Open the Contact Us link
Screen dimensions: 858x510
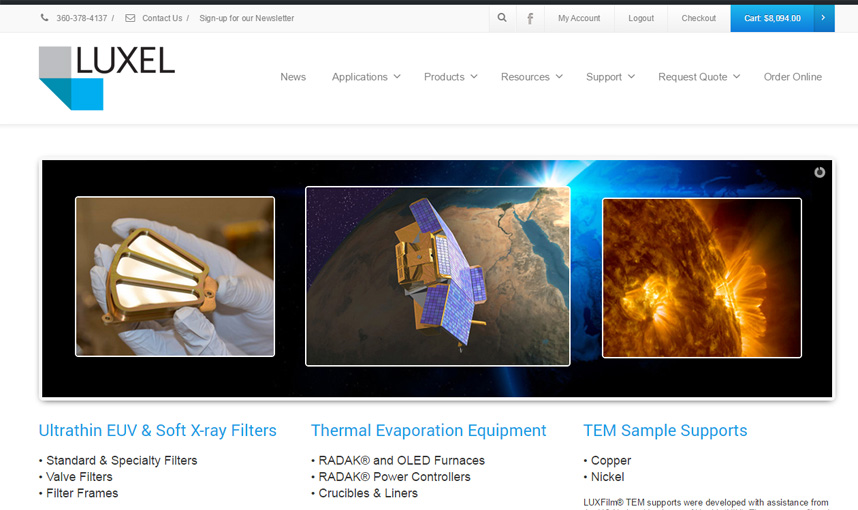pos(162,18)
